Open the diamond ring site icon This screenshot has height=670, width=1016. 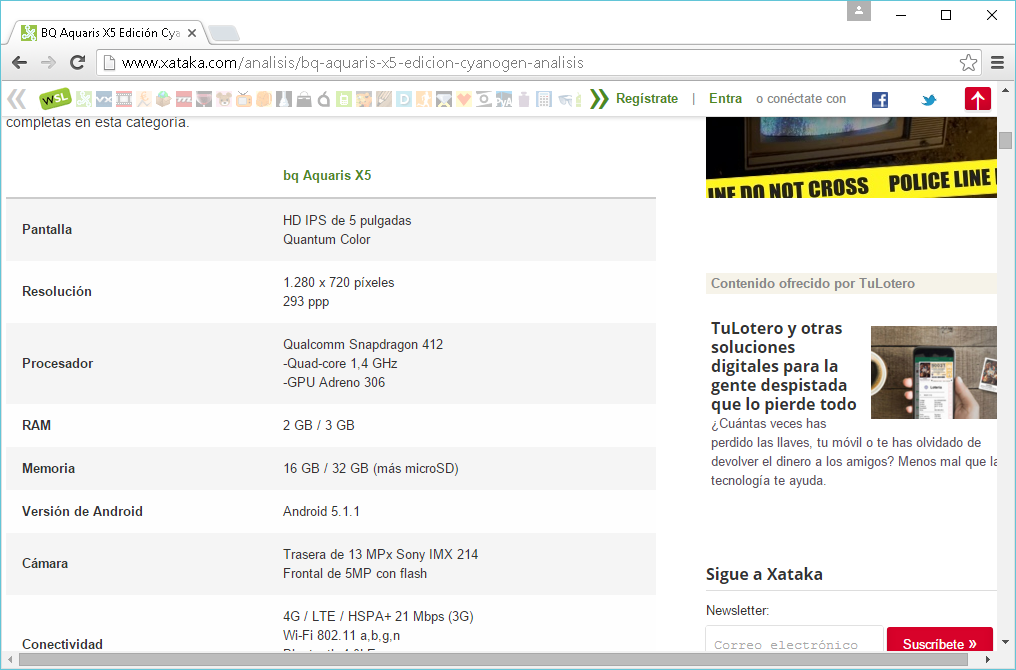pos(444,99)
